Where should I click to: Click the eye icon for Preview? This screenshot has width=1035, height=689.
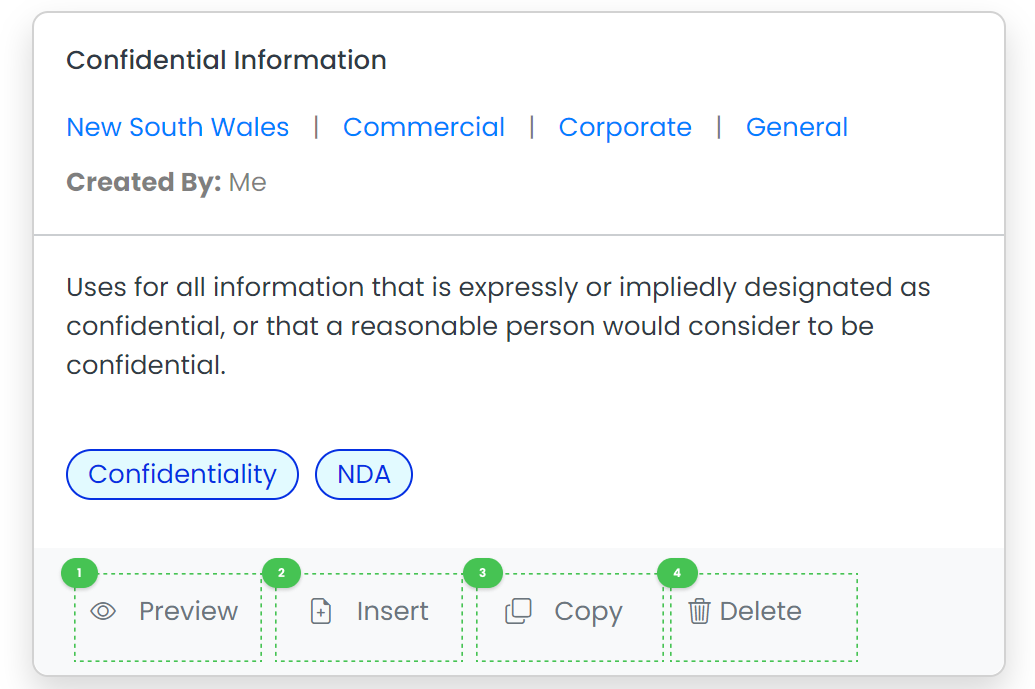click(103, 612)
